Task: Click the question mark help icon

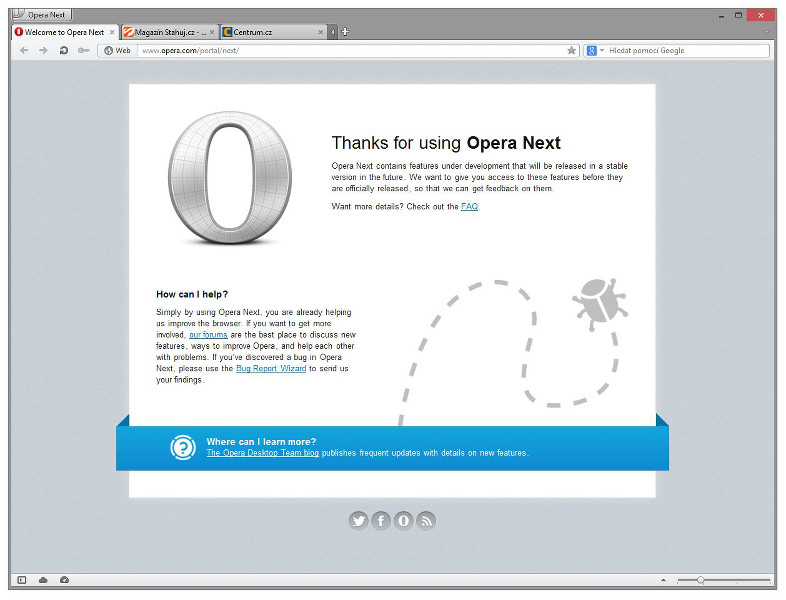Action: point(183,448)
